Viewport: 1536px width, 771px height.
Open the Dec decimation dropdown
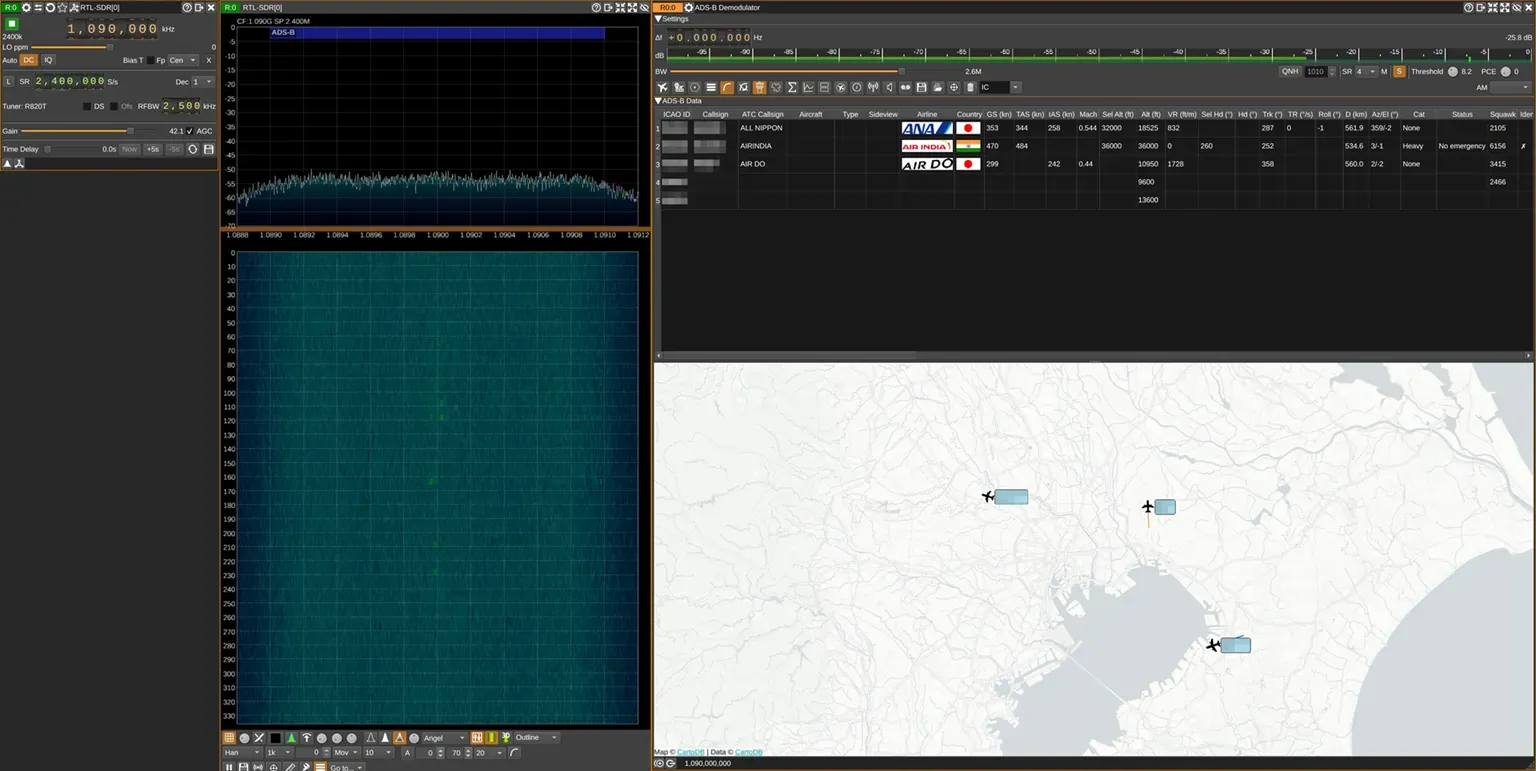pos(203,82)
